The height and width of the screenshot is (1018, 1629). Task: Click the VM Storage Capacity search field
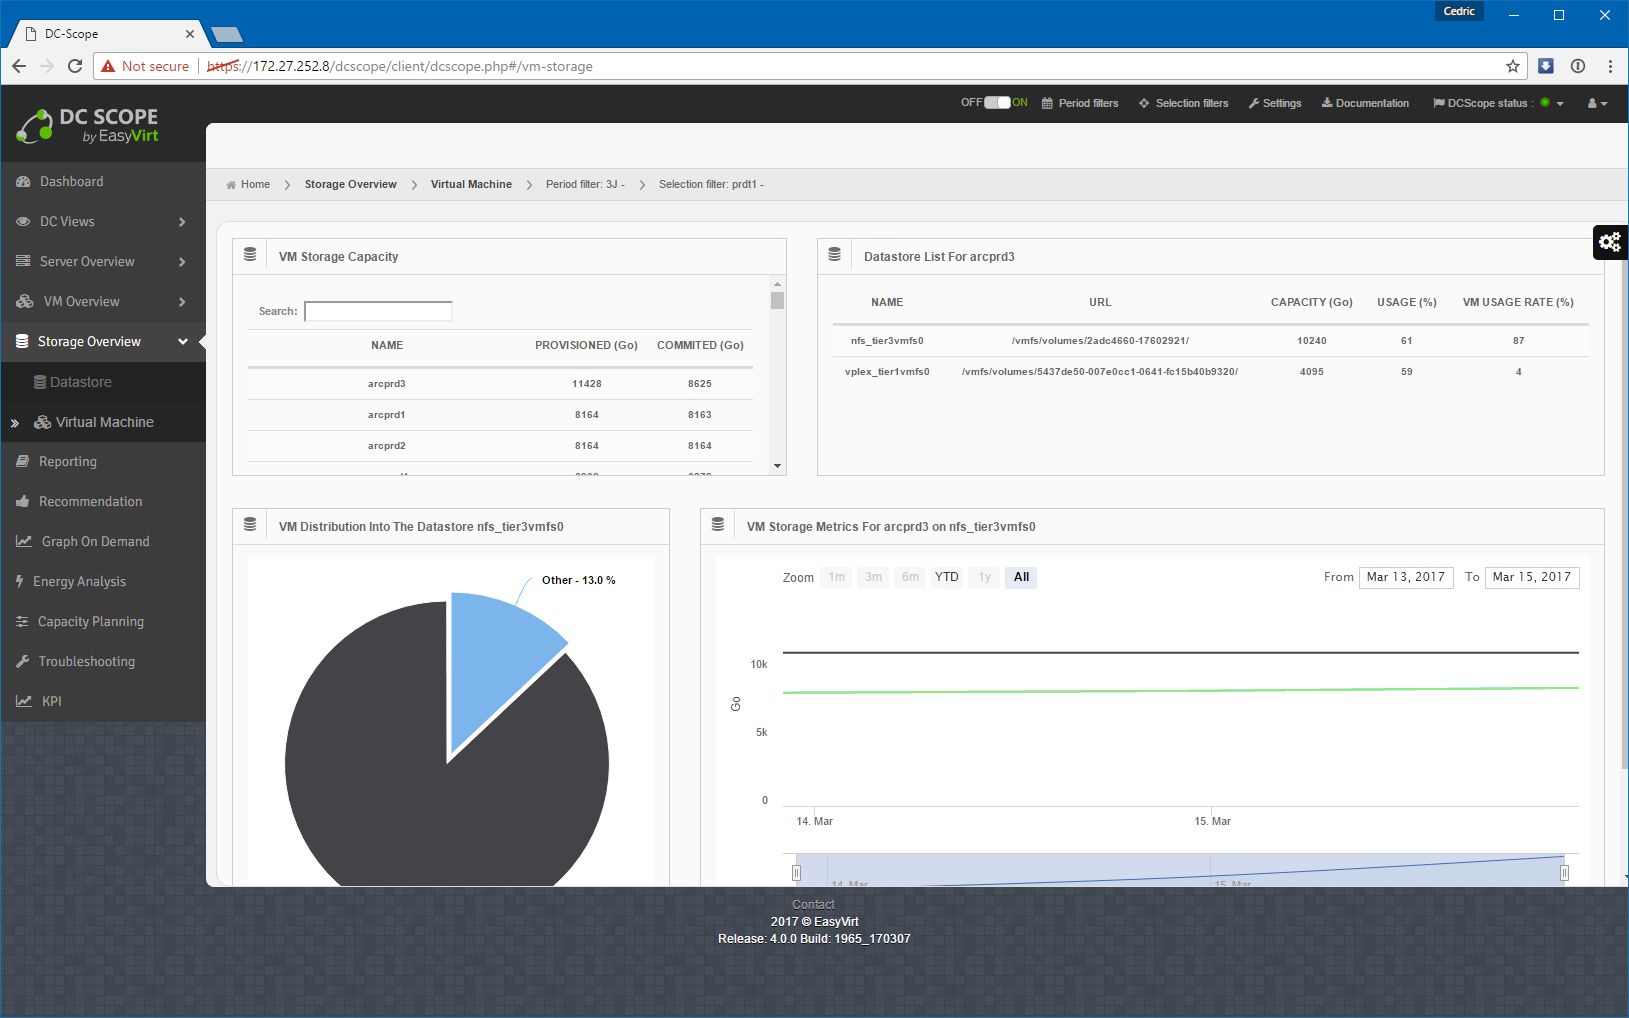coord(378,312)
